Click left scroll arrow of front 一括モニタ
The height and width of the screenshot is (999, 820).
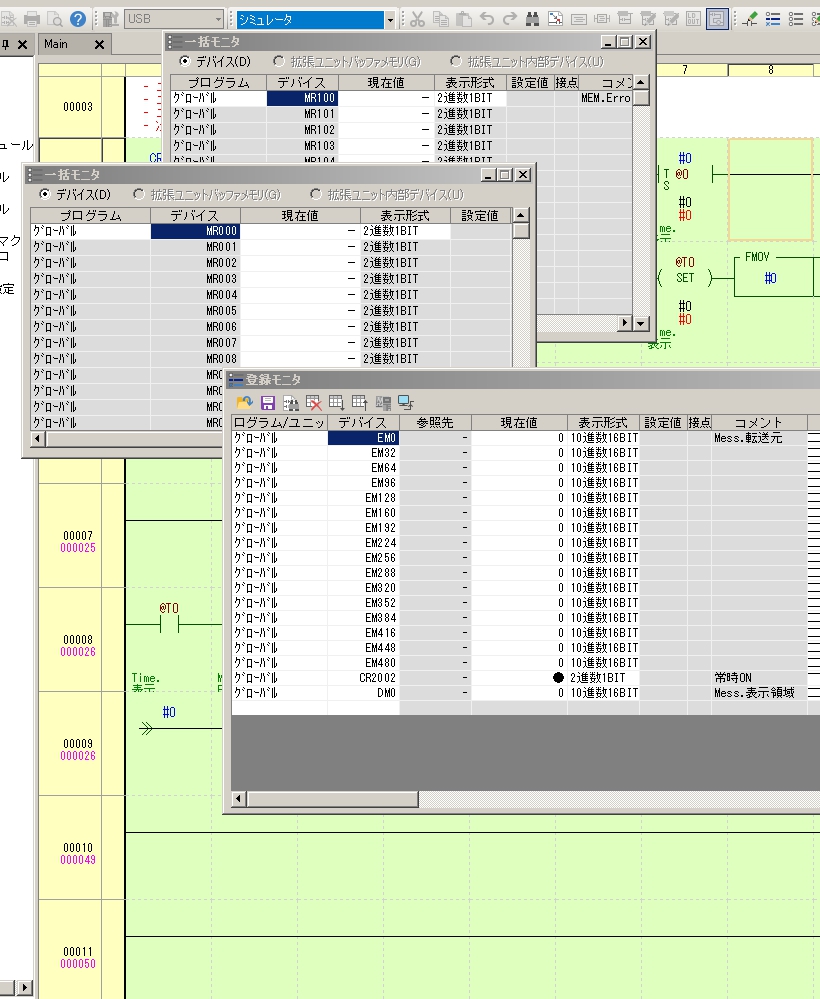coord(38,438)
